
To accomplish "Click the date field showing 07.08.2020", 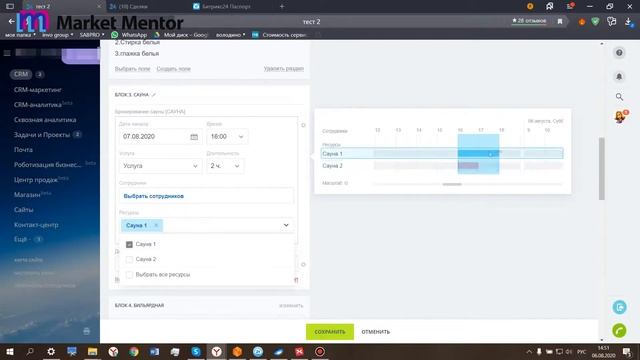I will tap(160, 137).
